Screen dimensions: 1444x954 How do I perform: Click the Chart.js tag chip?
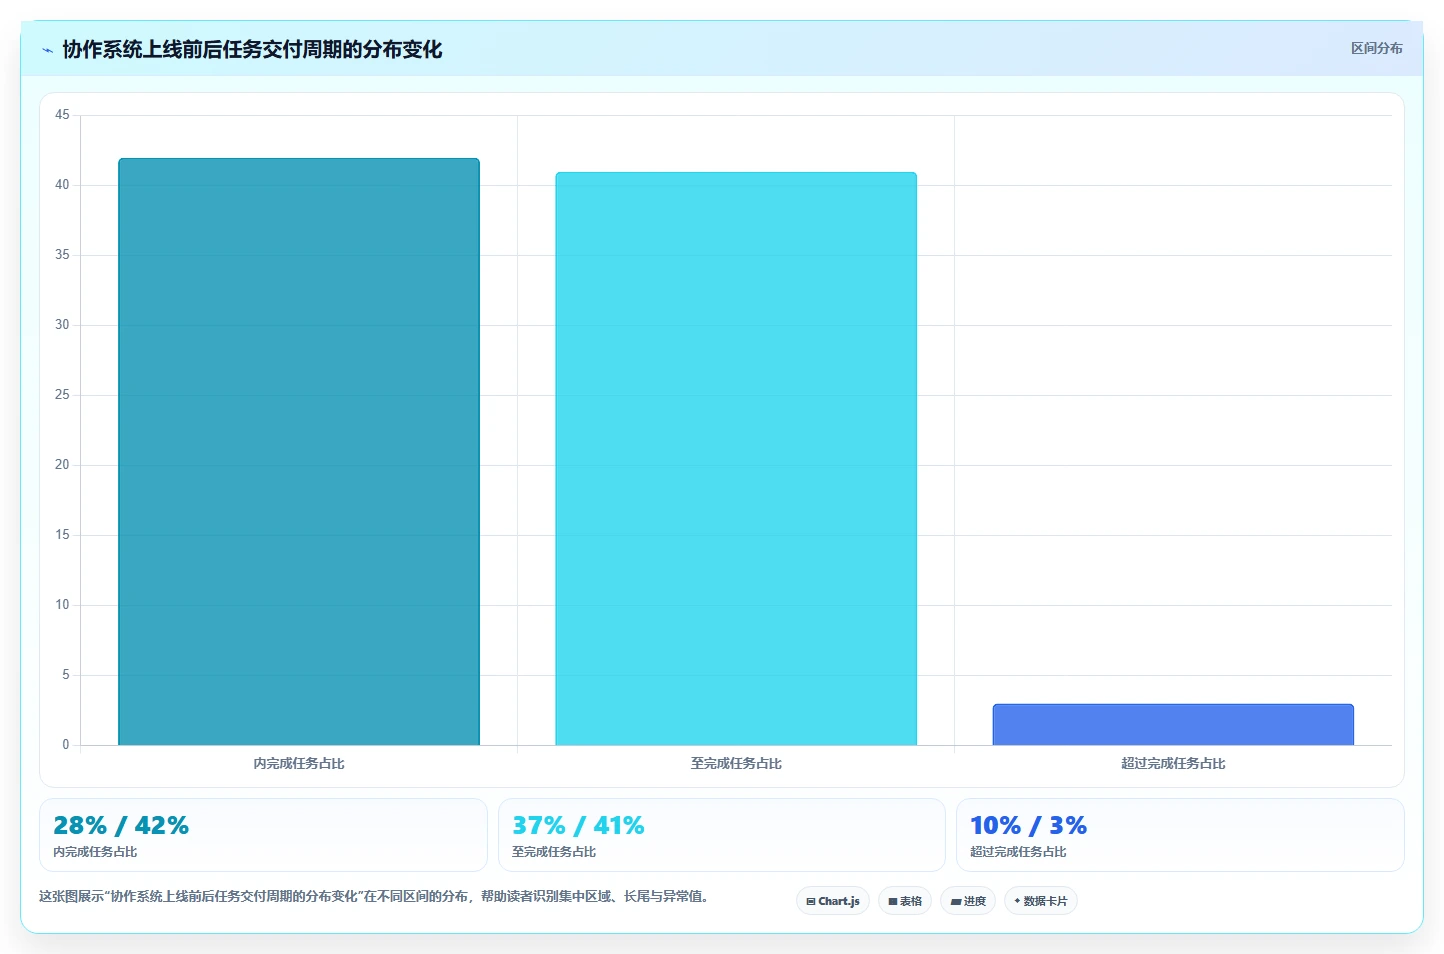pyautogui.click(x=833, y=901)
